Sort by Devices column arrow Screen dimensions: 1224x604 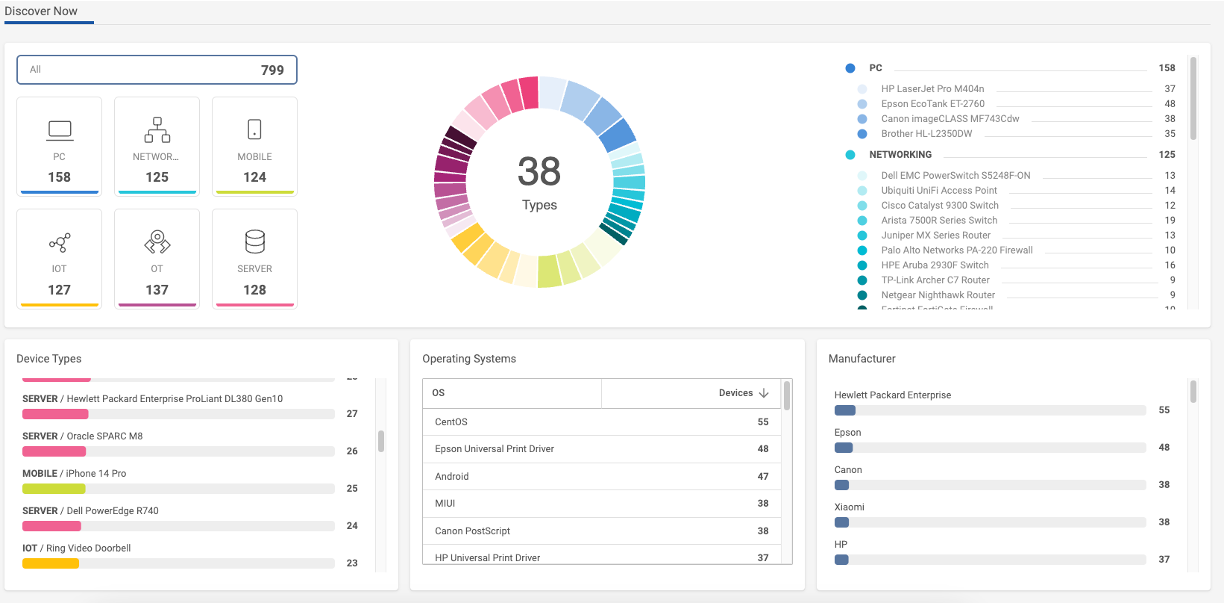coord(764,393)
